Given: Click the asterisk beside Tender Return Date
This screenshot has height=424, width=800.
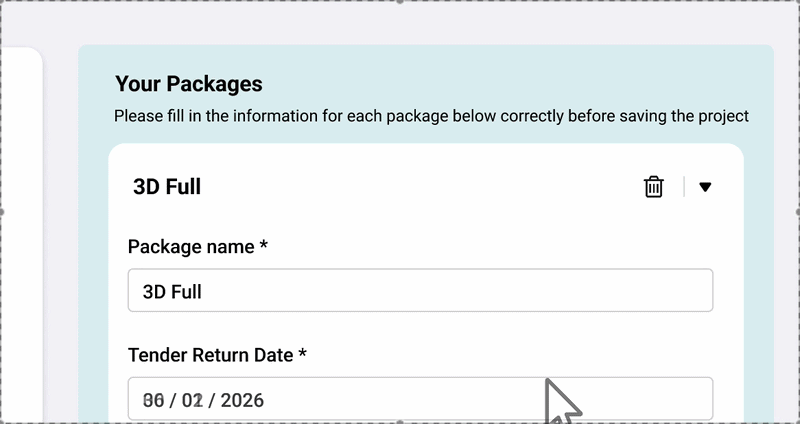Looking at the screenshot, I should [x=302, y=355].
